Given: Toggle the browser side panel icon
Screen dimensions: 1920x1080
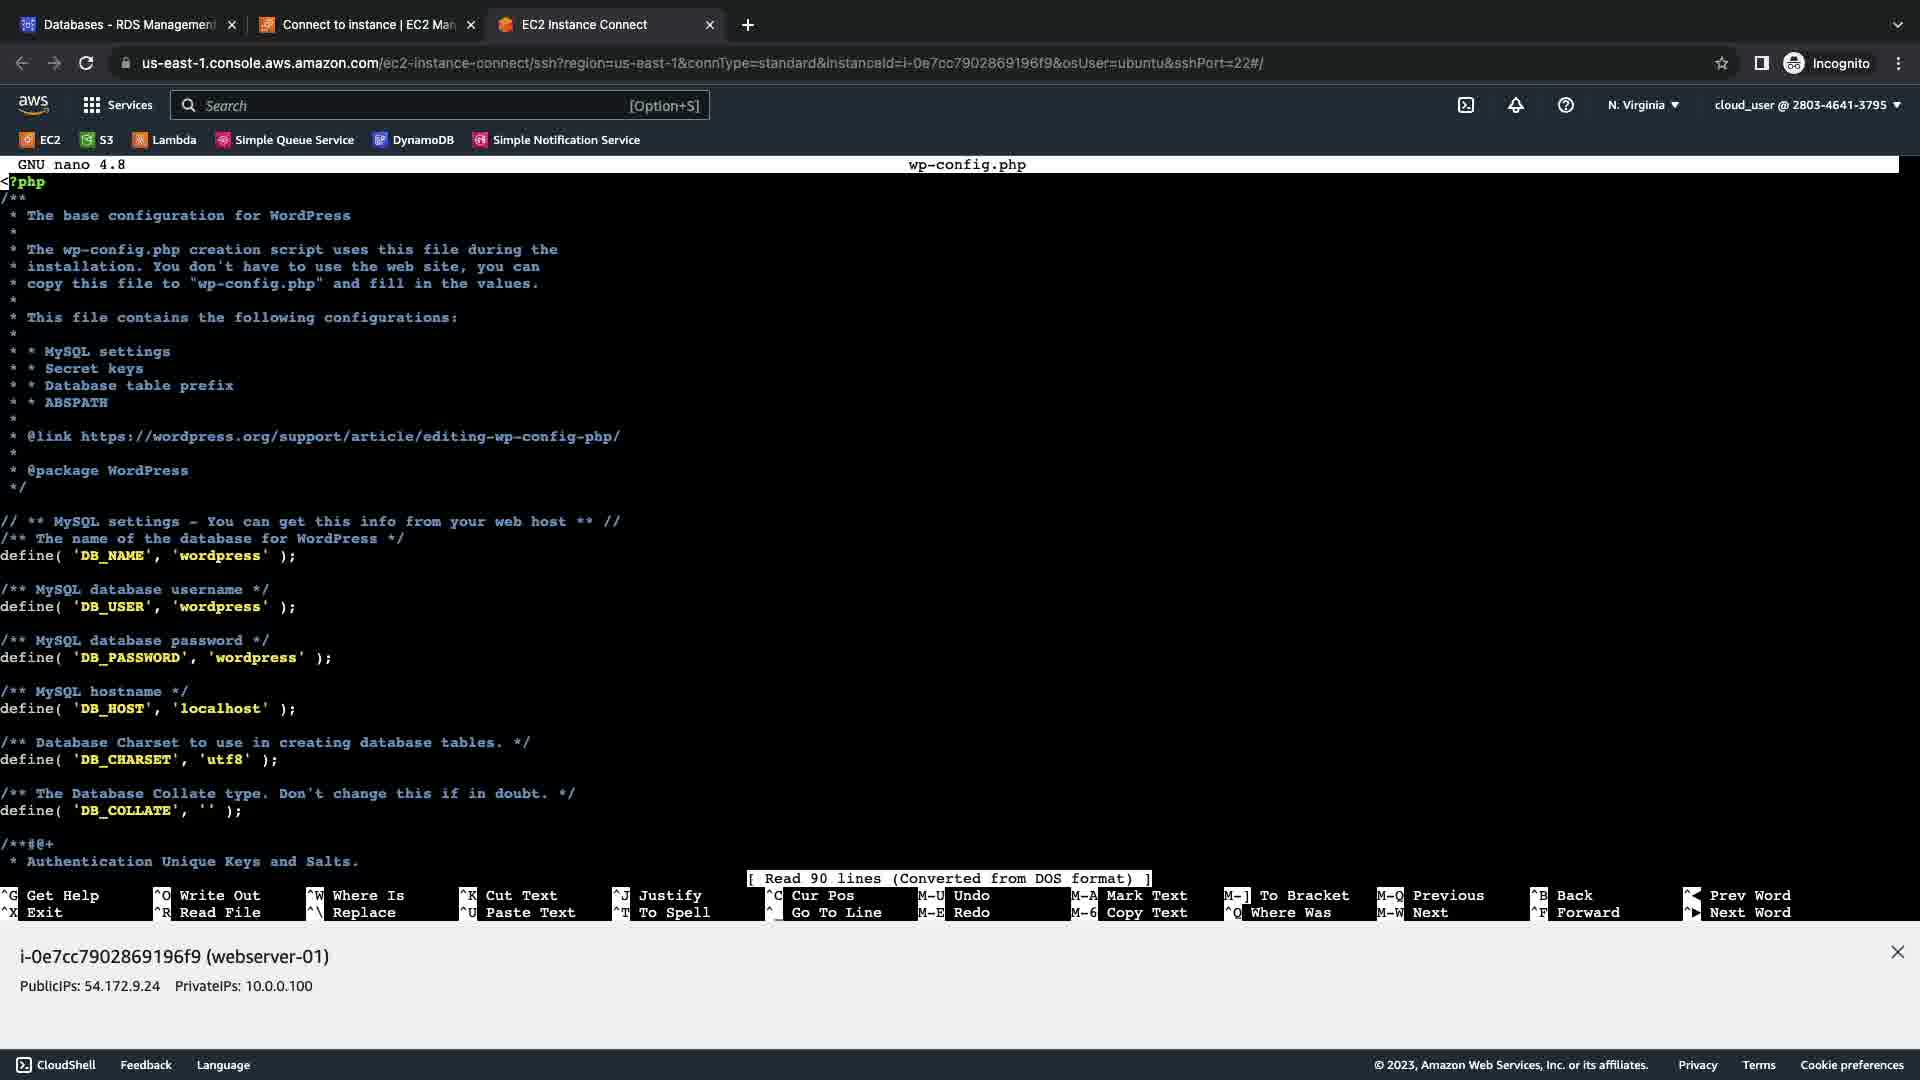Looking at the screenshot, I should coord(1761,63).
